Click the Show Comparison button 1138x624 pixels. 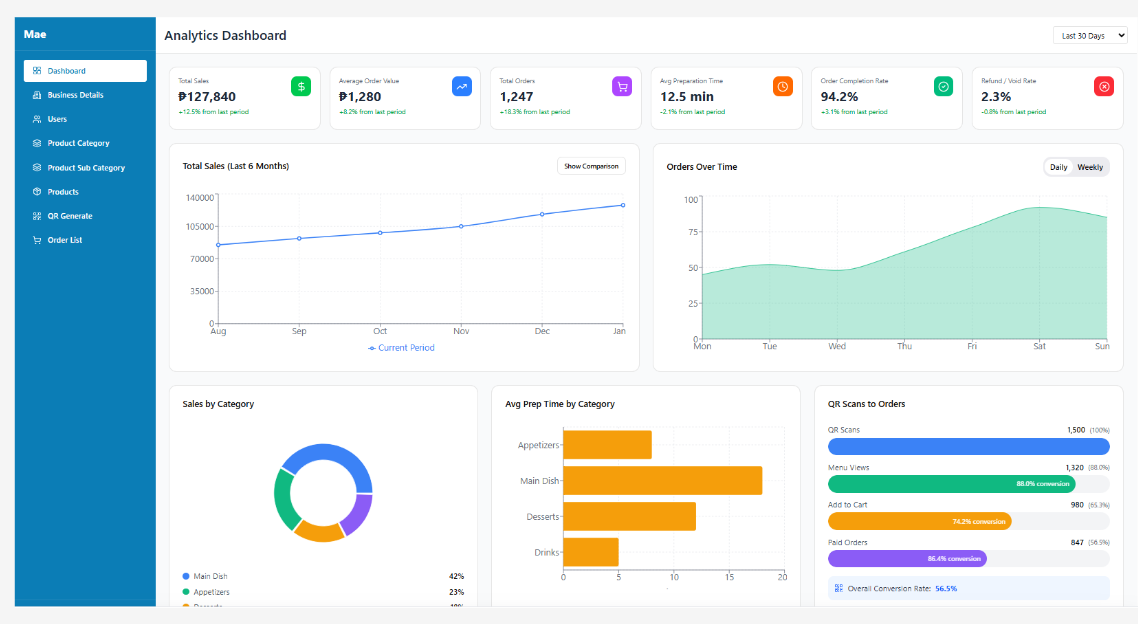pos(591,166)
